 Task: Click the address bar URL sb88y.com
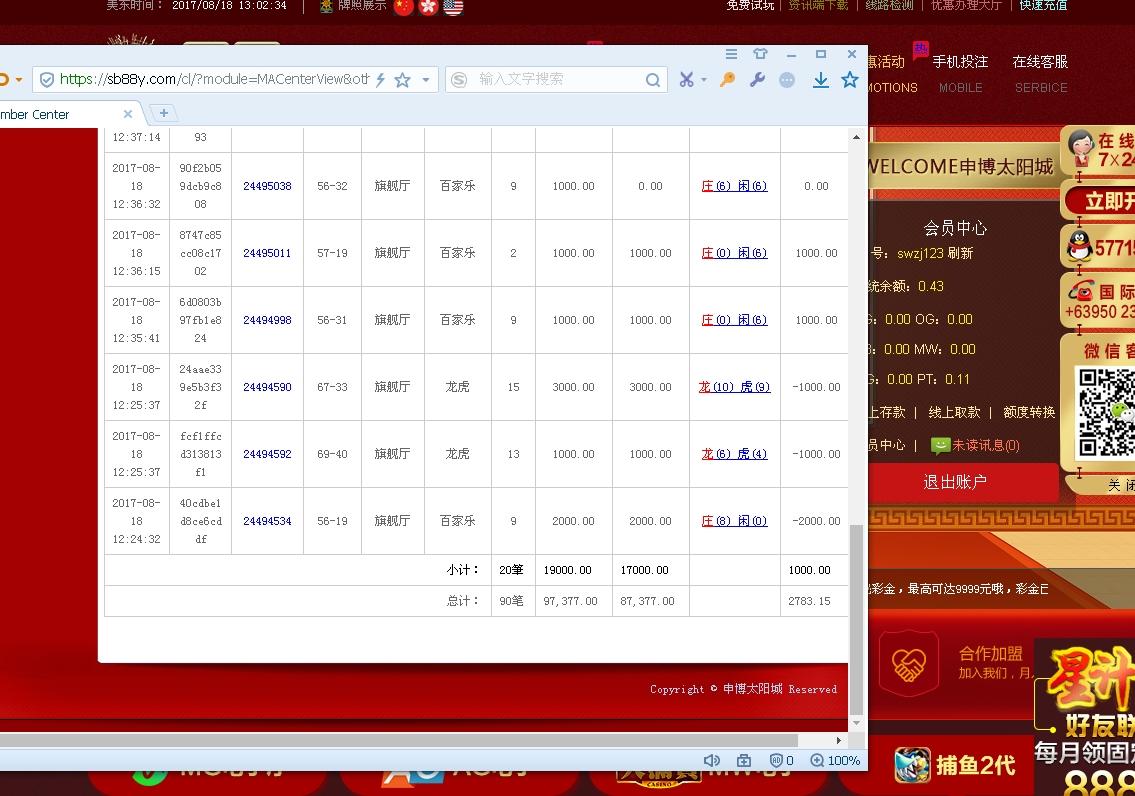pos(214,79)
